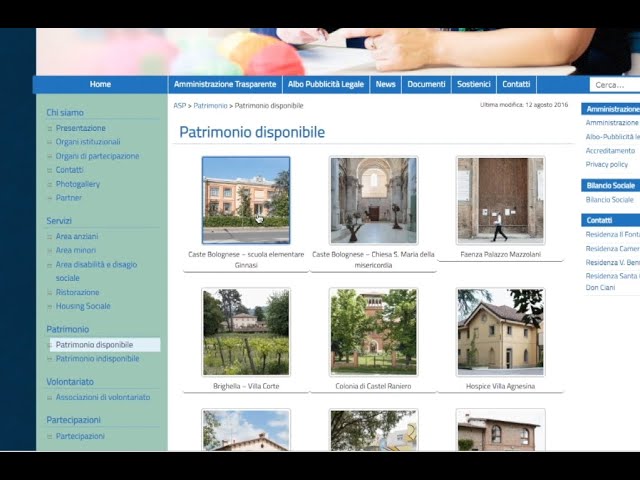Screen dimensions: 640x480
Task: Open the Chiesa S. Maria della misericordia photo
Action: pos(373,200)
